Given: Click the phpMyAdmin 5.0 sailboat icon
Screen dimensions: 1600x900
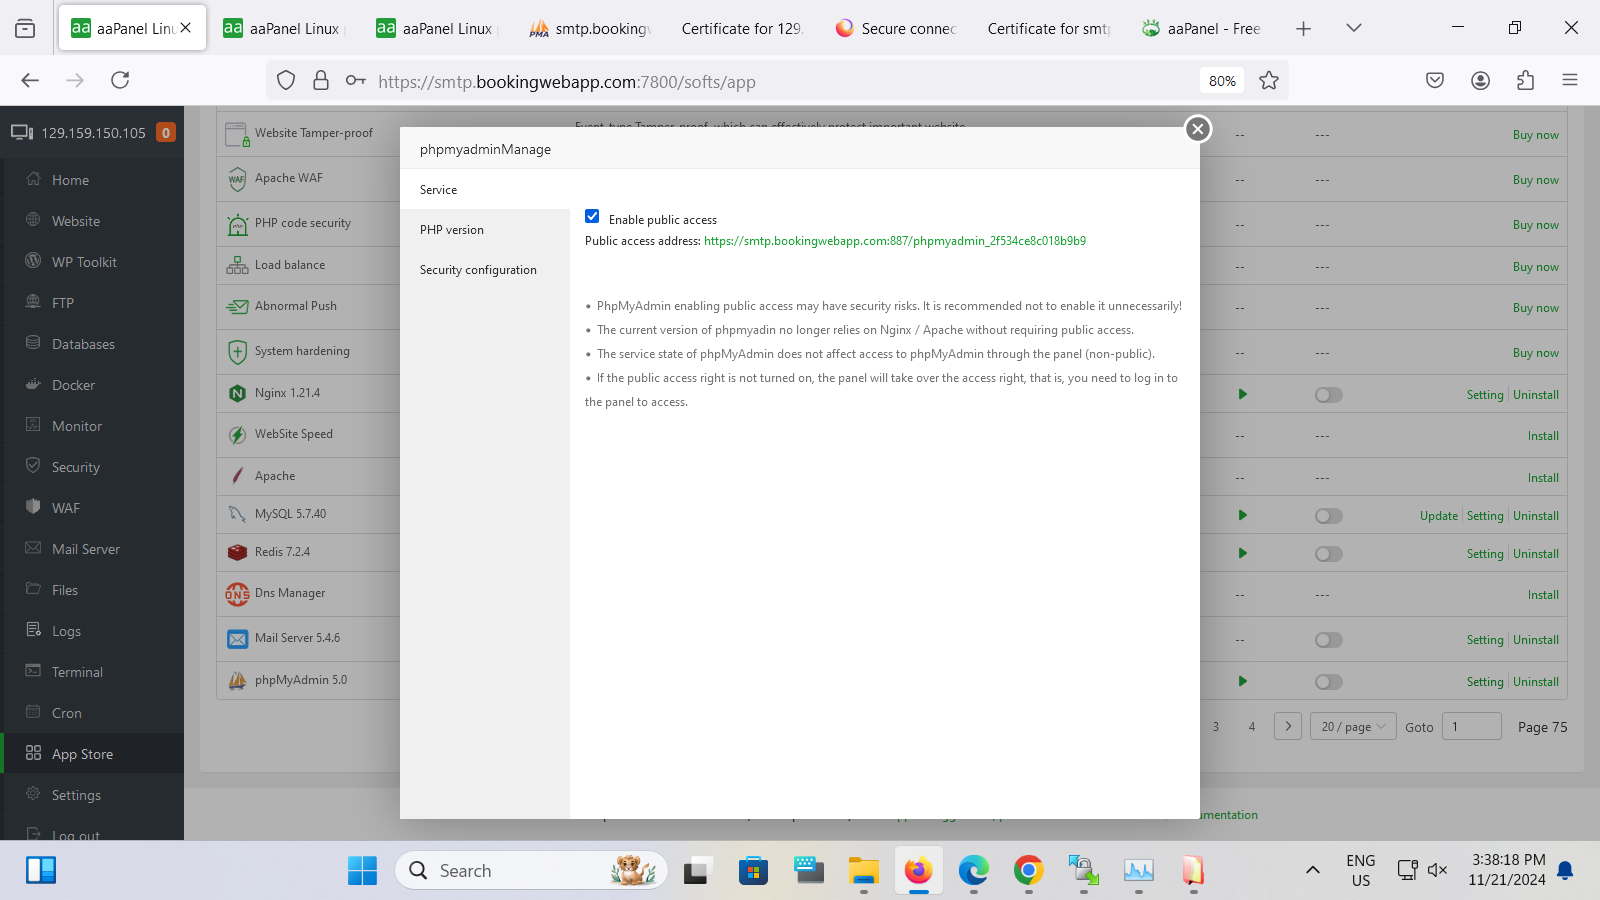Looking at the screenshot, I should [x=237, y=681].
